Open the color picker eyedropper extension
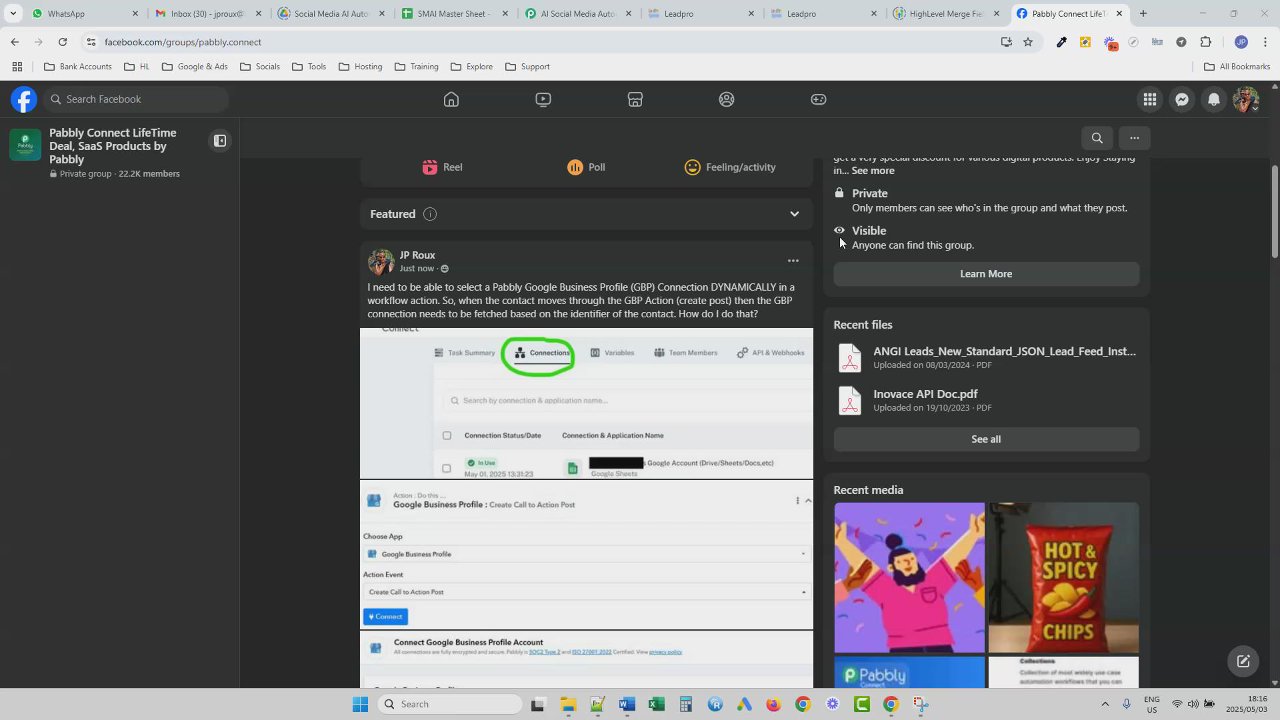 point(1062,42)
